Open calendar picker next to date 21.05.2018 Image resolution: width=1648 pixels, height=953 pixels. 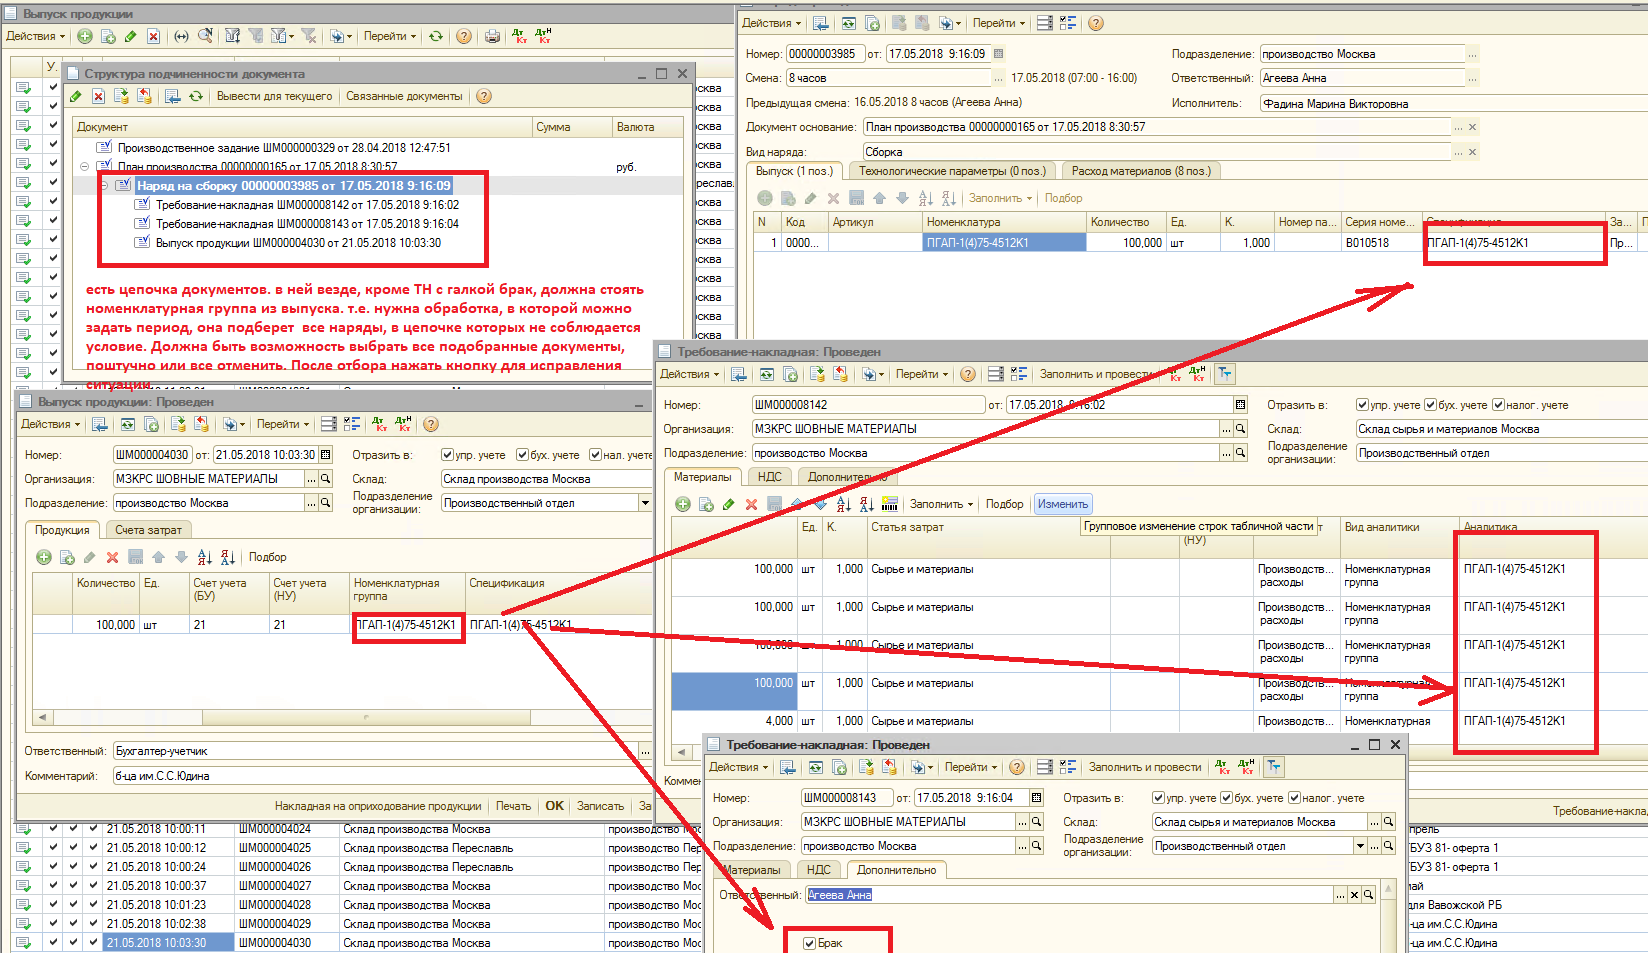(325, 455)
